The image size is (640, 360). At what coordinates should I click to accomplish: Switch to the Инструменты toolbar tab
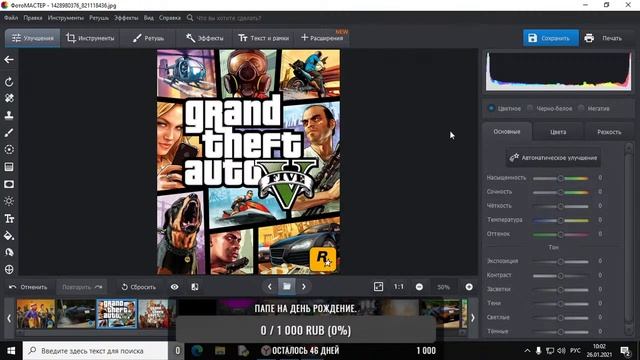click(x=90, y=38)
